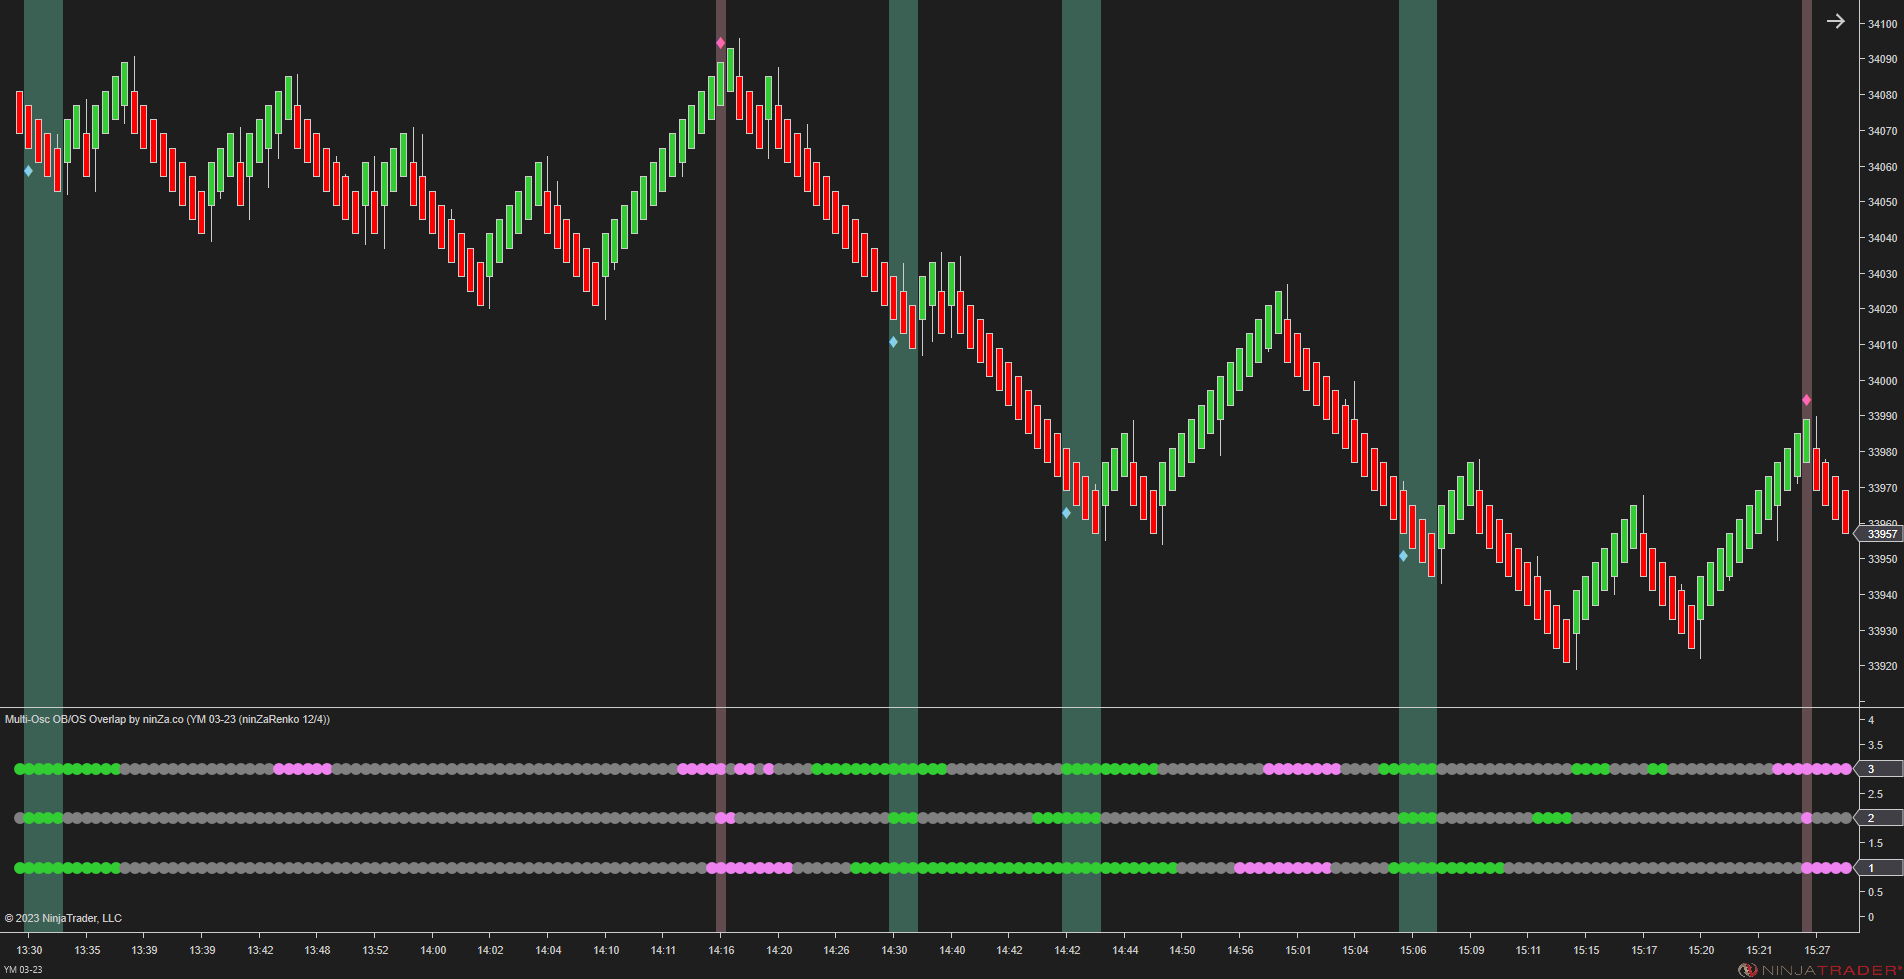Click the brown vertical highlight bar at 14:16
Image resolution: width=1904 pixels, height=979 pixels.
pyautogui.click(x=719, y=400)
